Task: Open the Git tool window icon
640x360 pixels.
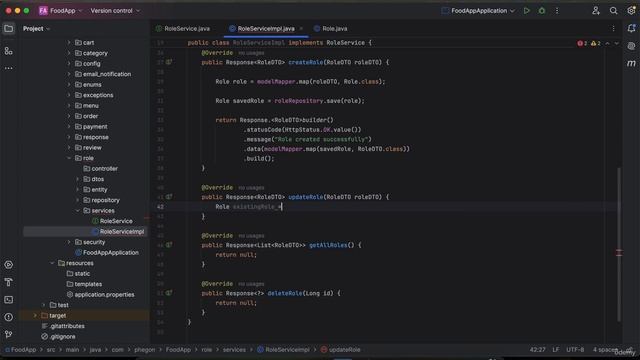Action: click(9, 334)
